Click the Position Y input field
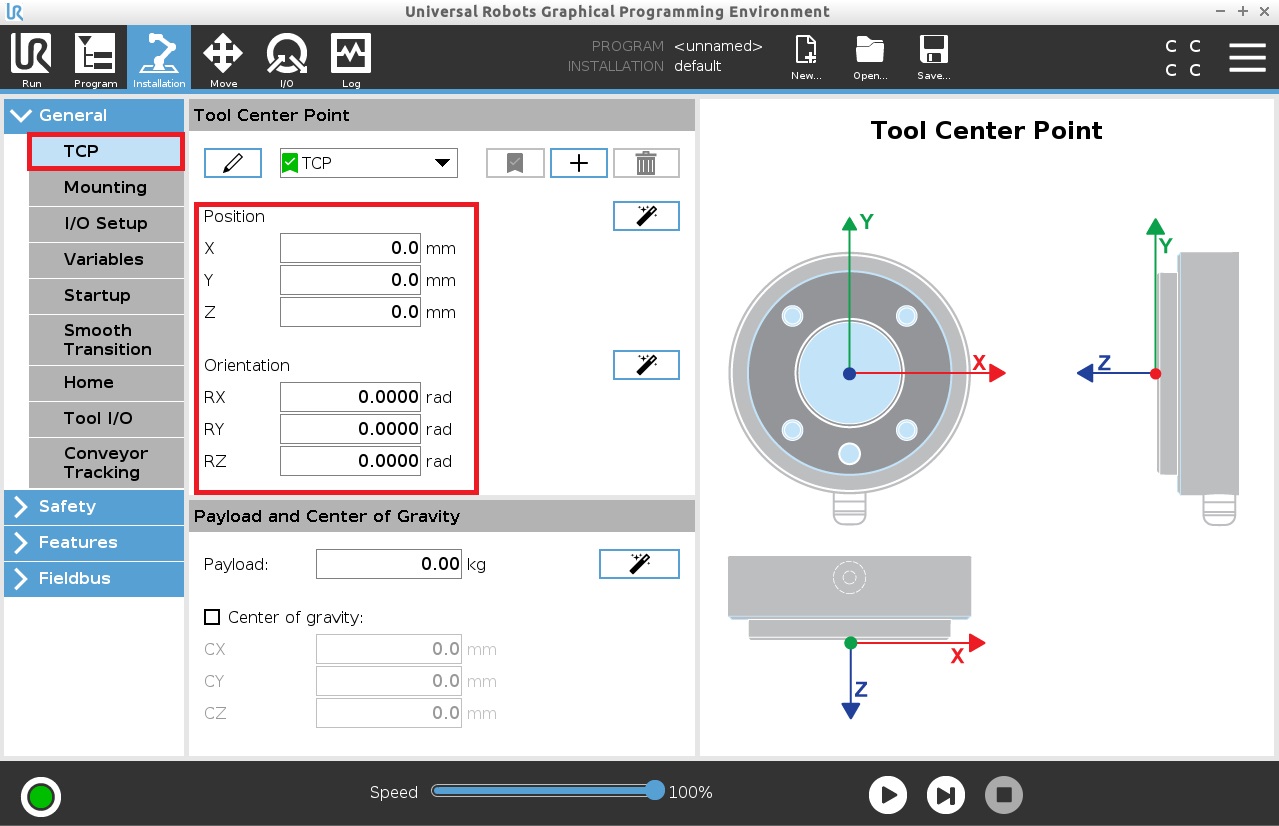This screenshot has height=826, width=1279. (351, 280)
